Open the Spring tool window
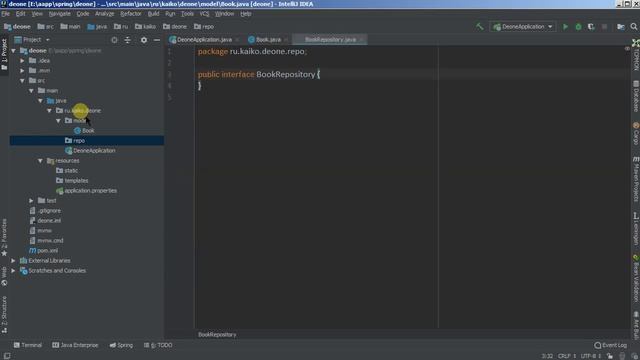640x360 pixels. pyautogui.click(x=121, y=345)
